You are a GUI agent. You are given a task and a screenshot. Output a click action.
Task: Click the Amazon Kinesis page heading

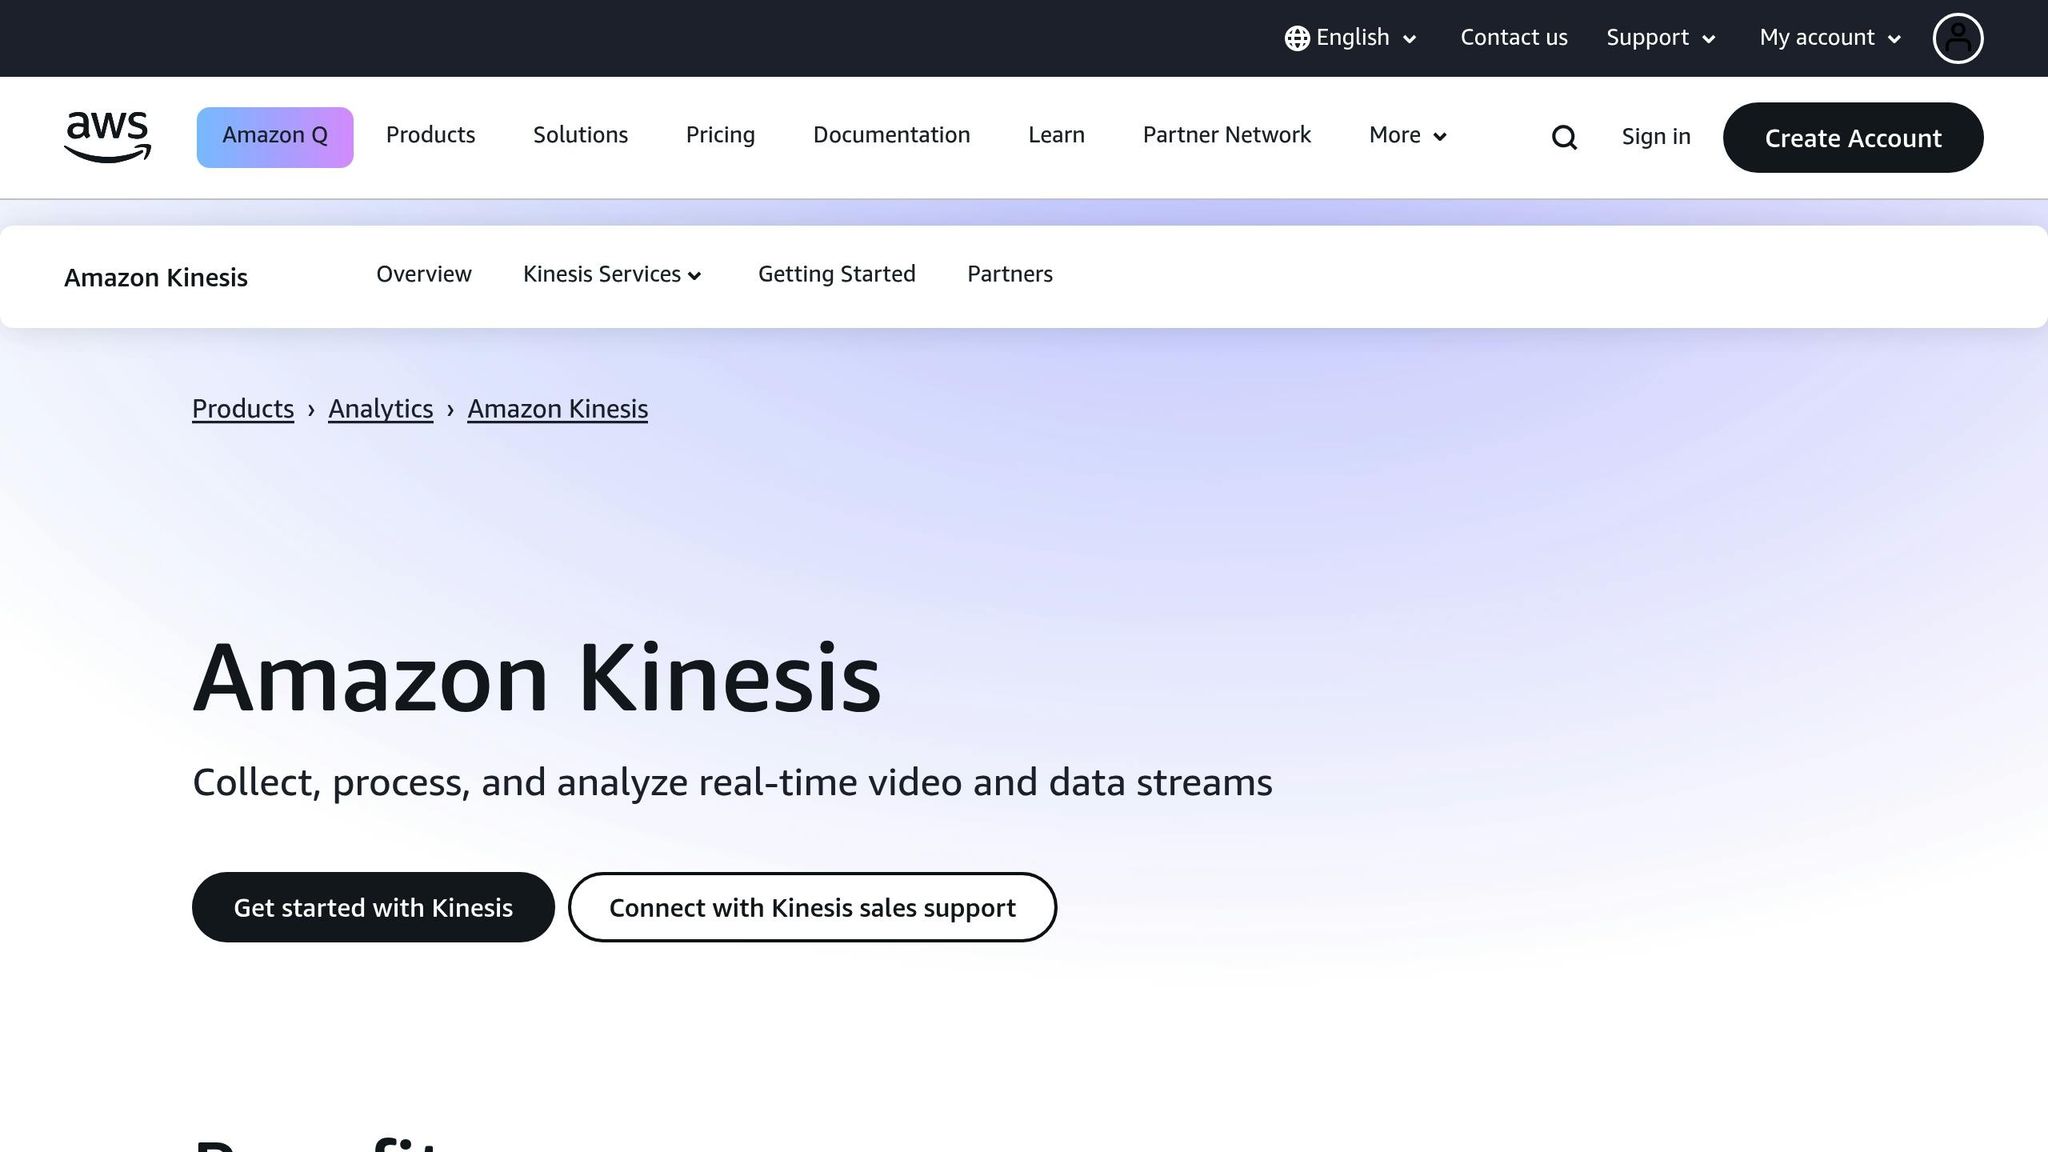click(x=537, y=678)
